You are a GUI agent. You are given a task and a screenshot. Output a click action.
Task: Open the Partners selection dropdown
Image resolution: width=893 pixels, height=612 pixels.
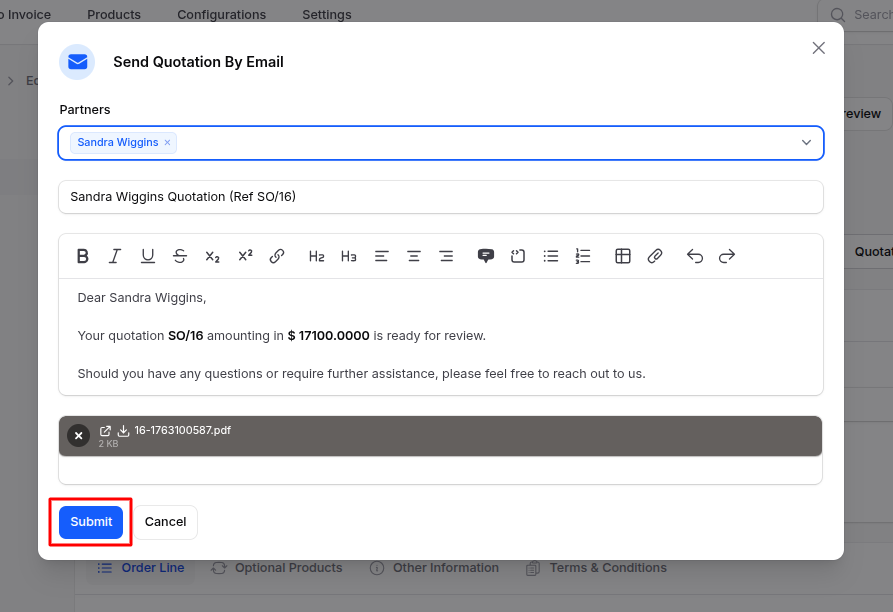[x=806, y=142]
